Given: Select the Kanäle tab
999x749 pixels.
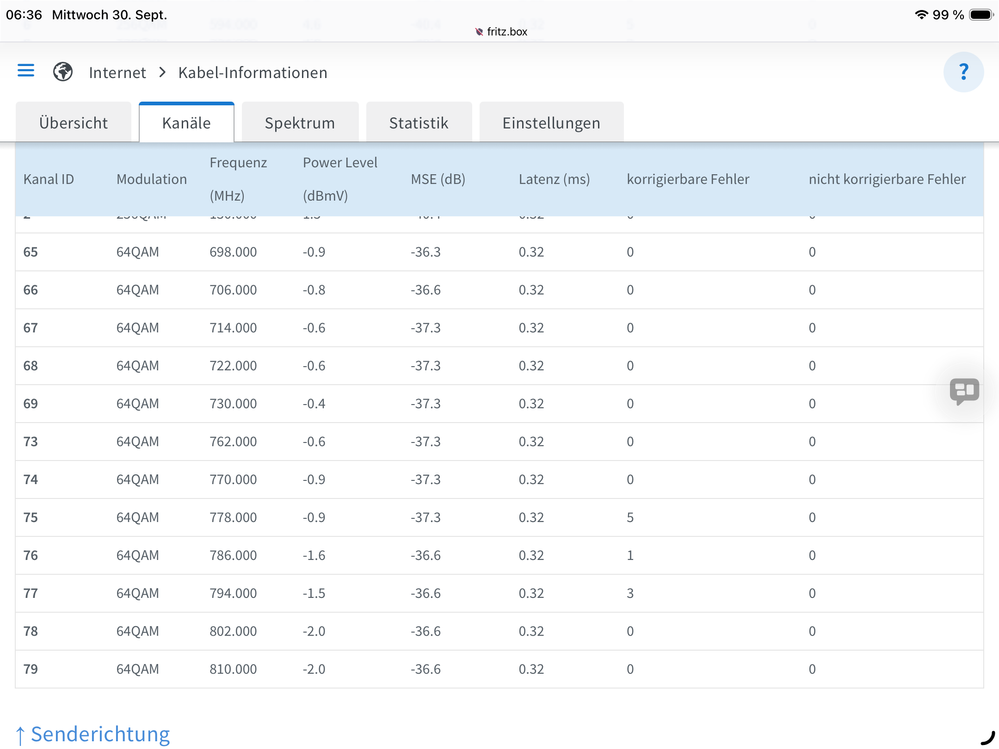Looking at the screenshot, I should pos(186,122).
